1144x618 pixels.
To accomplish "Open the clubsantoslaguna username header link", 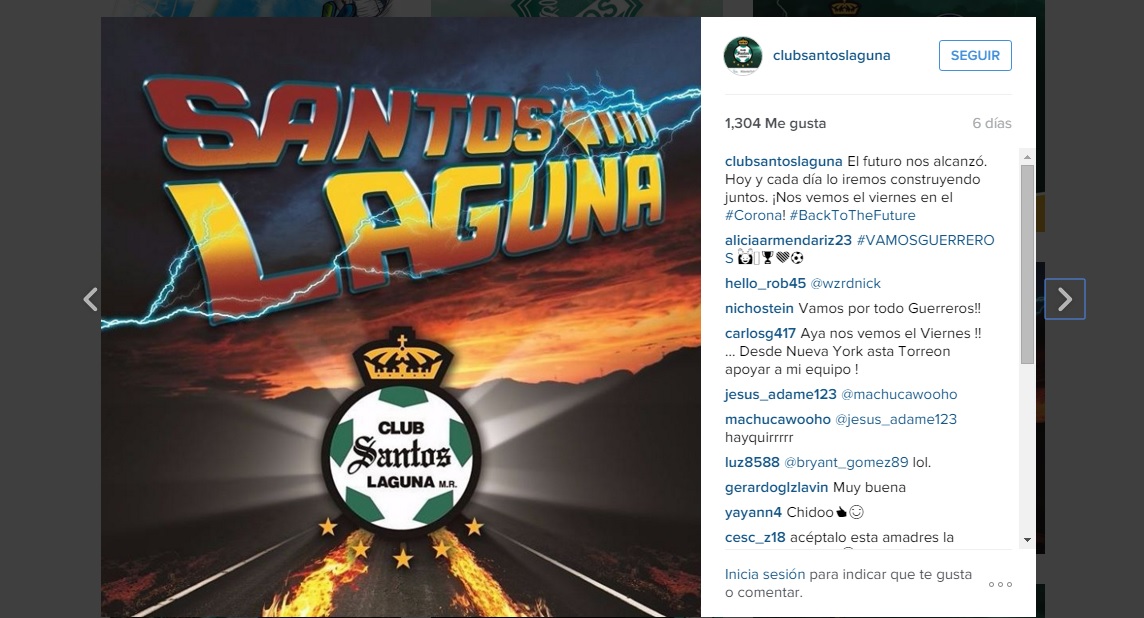I will click(832, 55).
